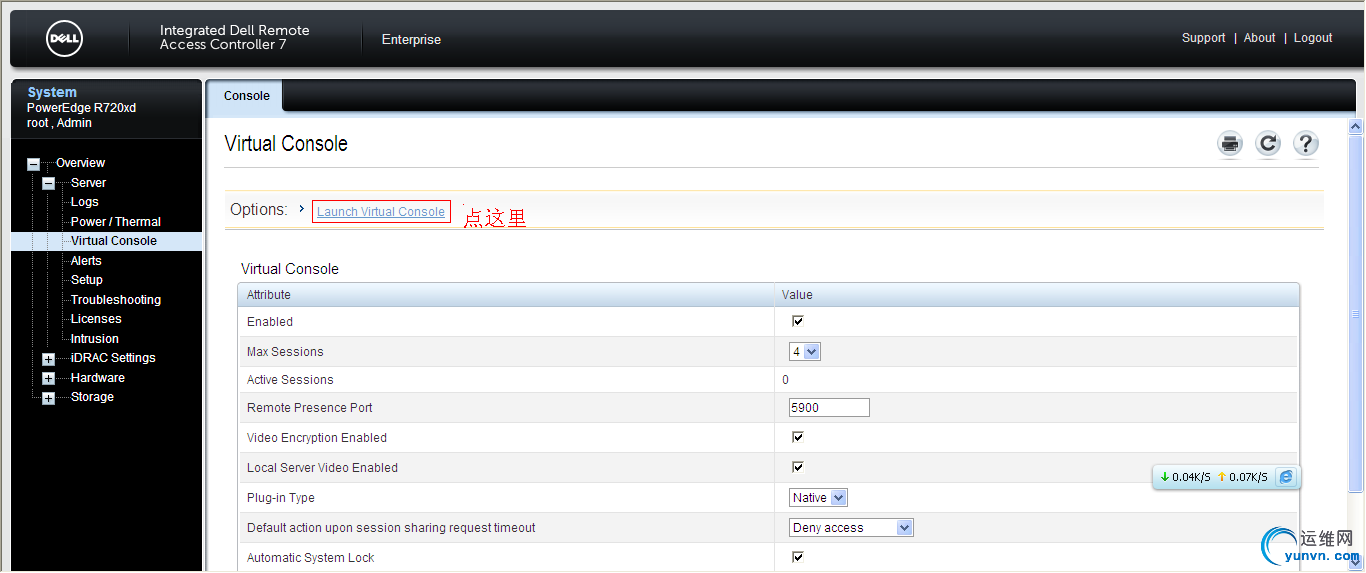Click the Active Sessions row label

click(290, 380)
